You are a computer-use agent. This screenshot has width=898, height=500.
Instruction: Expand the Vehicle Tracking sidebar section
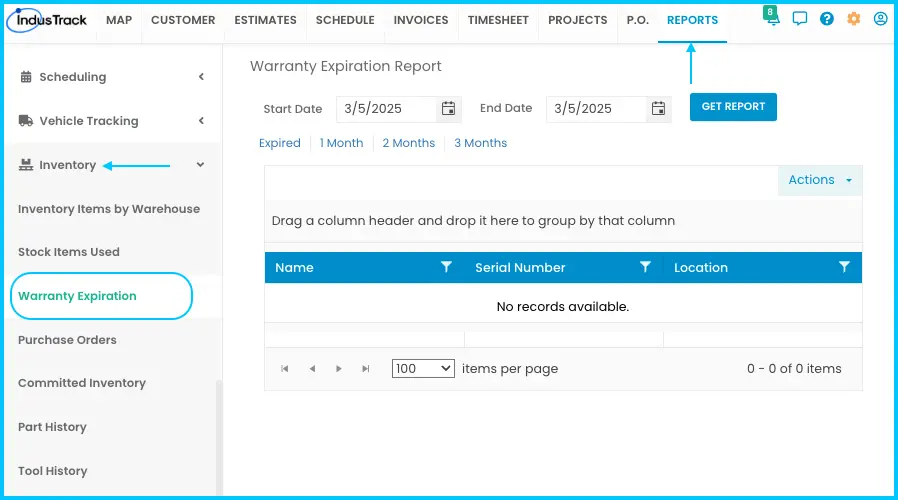[201, 121]
